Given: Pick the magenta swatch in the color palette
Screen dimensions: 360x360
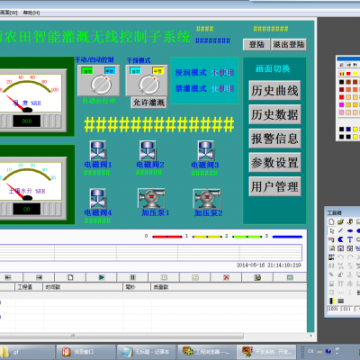Looking at the screenshot, I should click(x=342, y=105).
